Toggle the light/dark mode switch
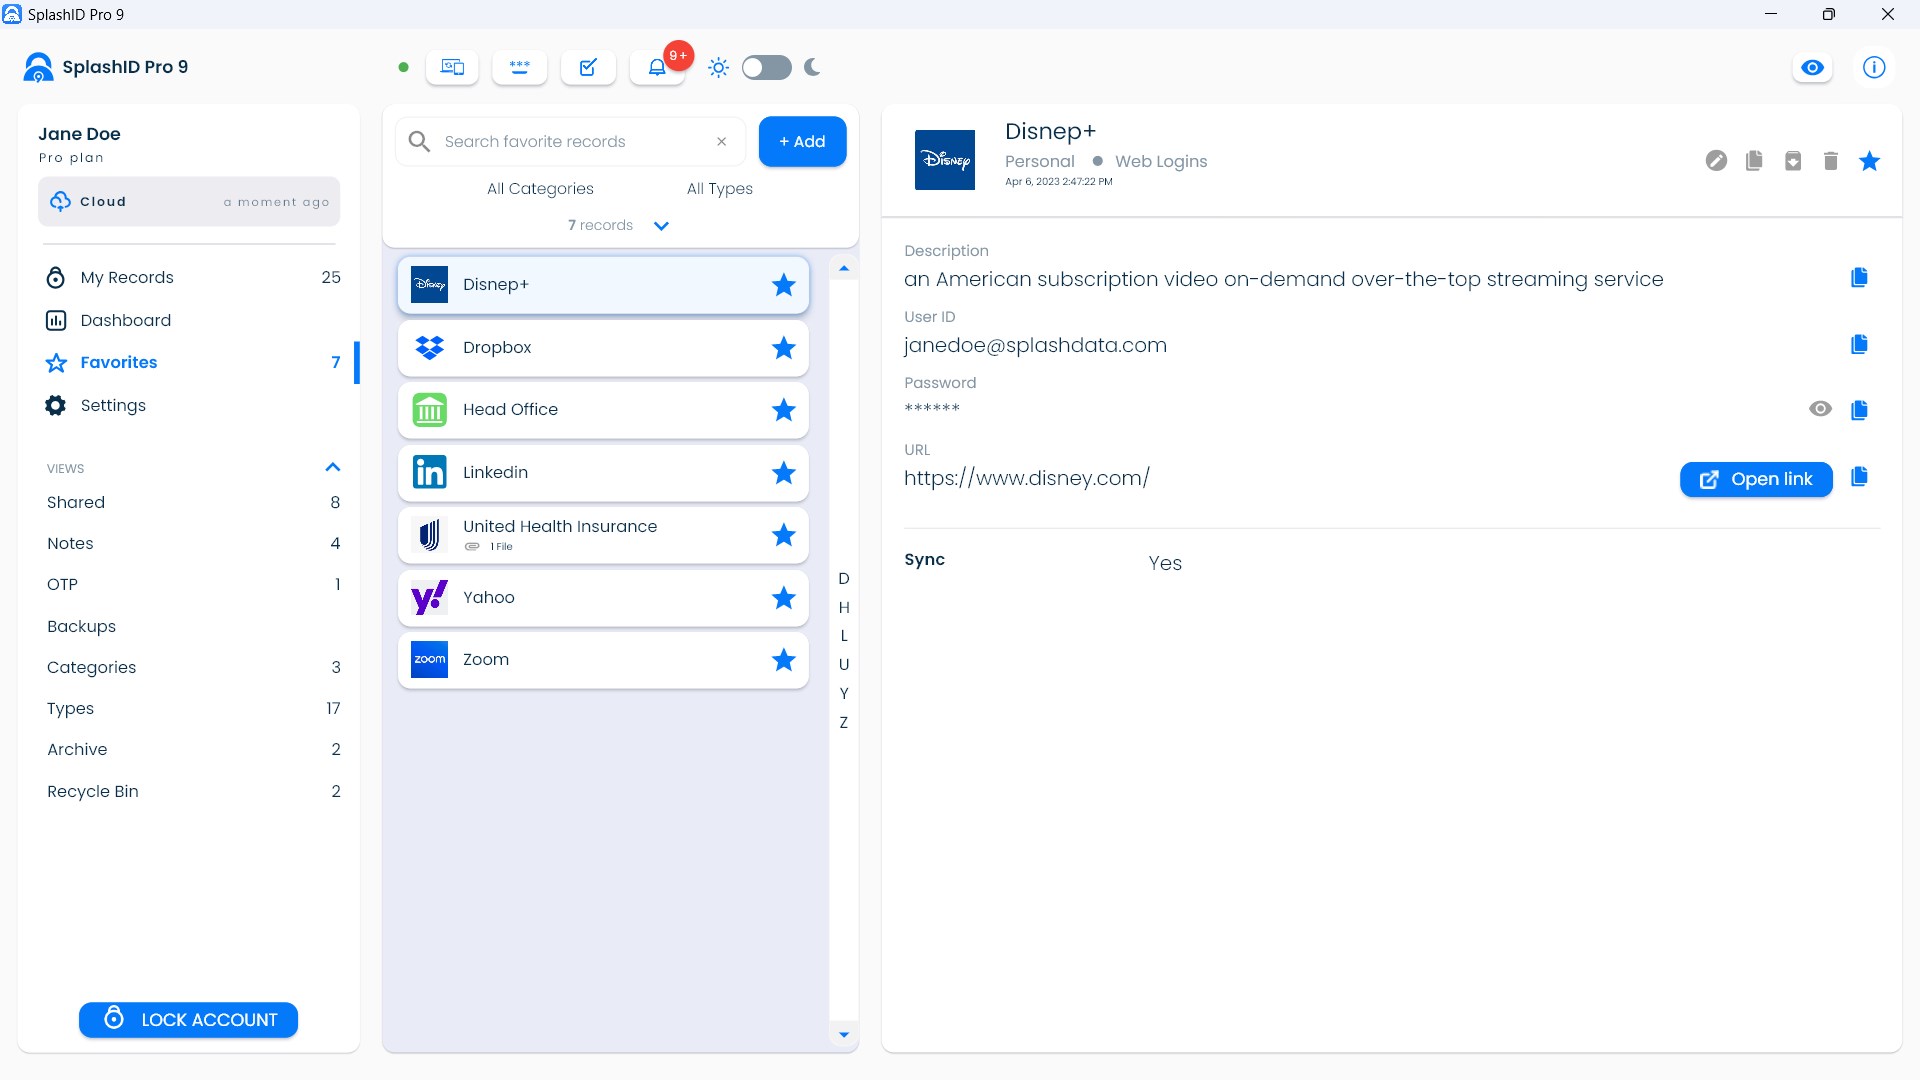The image size is (1920, 1080). (766, 68)
